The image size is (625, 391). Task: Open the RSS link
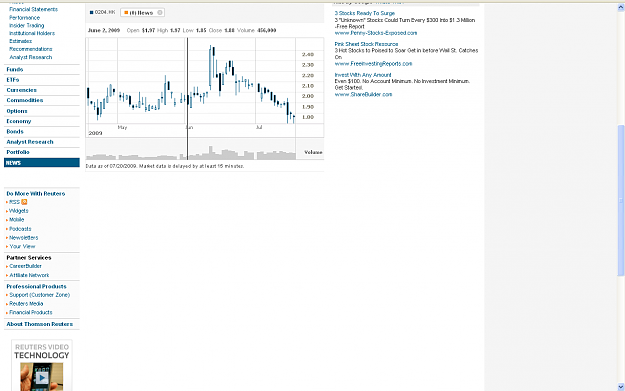coord(14,202)
